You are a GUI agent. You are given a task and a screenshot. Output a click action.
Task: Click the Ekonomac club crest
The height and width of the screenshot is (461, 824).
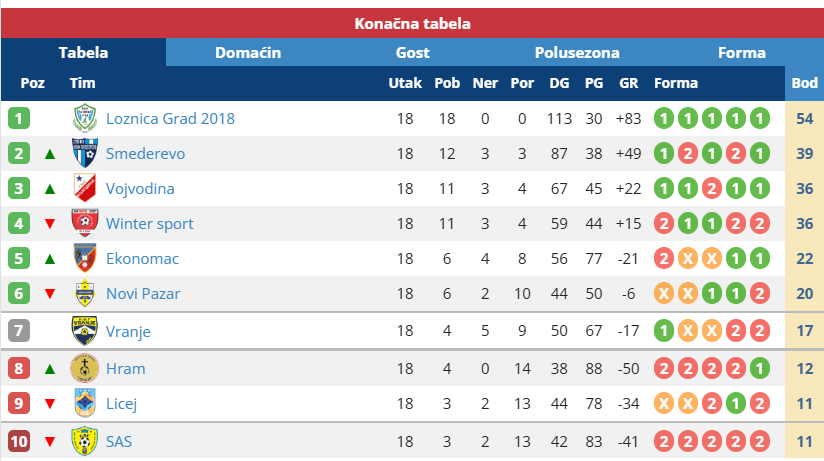click(x=85, y=259)
